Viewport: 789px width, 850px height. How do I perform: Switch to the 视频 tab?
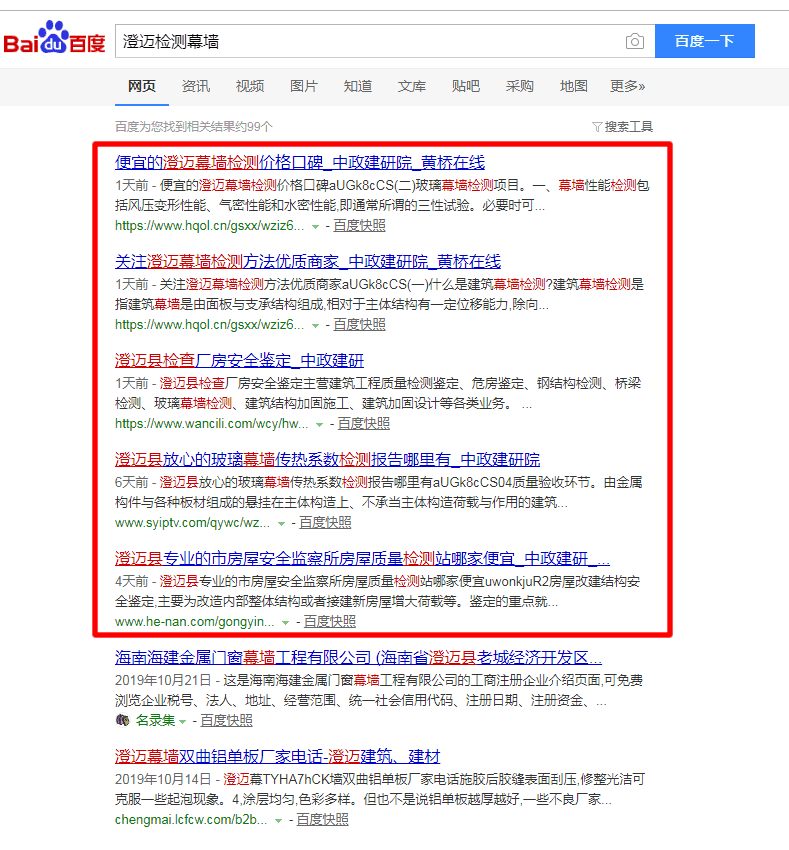click(249, 86)
